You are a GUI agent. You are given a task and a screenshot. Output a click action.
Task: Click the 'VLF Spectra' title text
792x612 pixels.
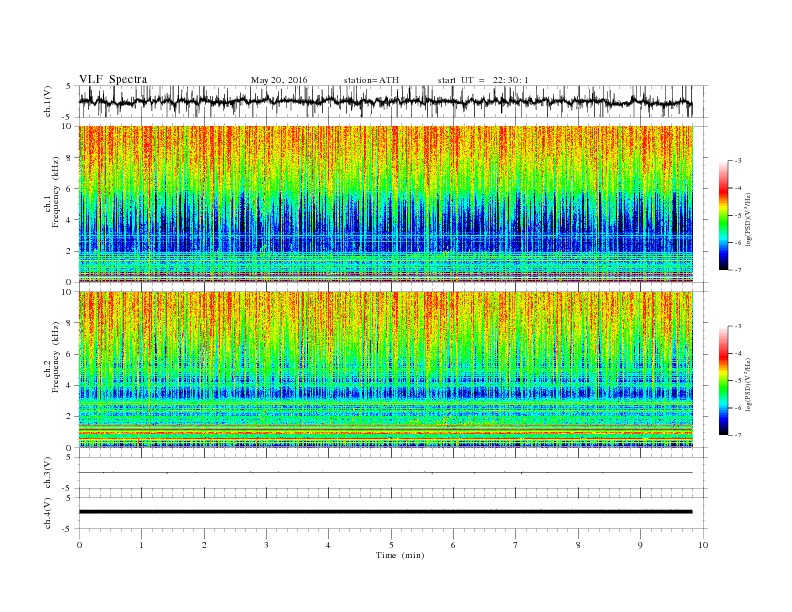click(113, 79)
